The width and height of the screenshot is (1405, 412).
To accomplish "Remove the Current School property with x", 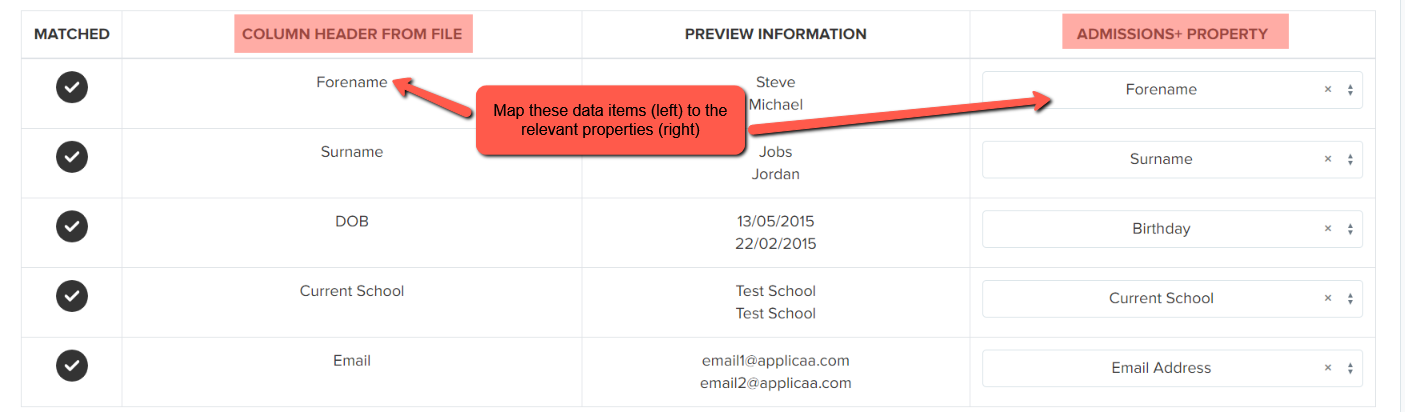I will pyautogui.click(x=1328, y=298).
